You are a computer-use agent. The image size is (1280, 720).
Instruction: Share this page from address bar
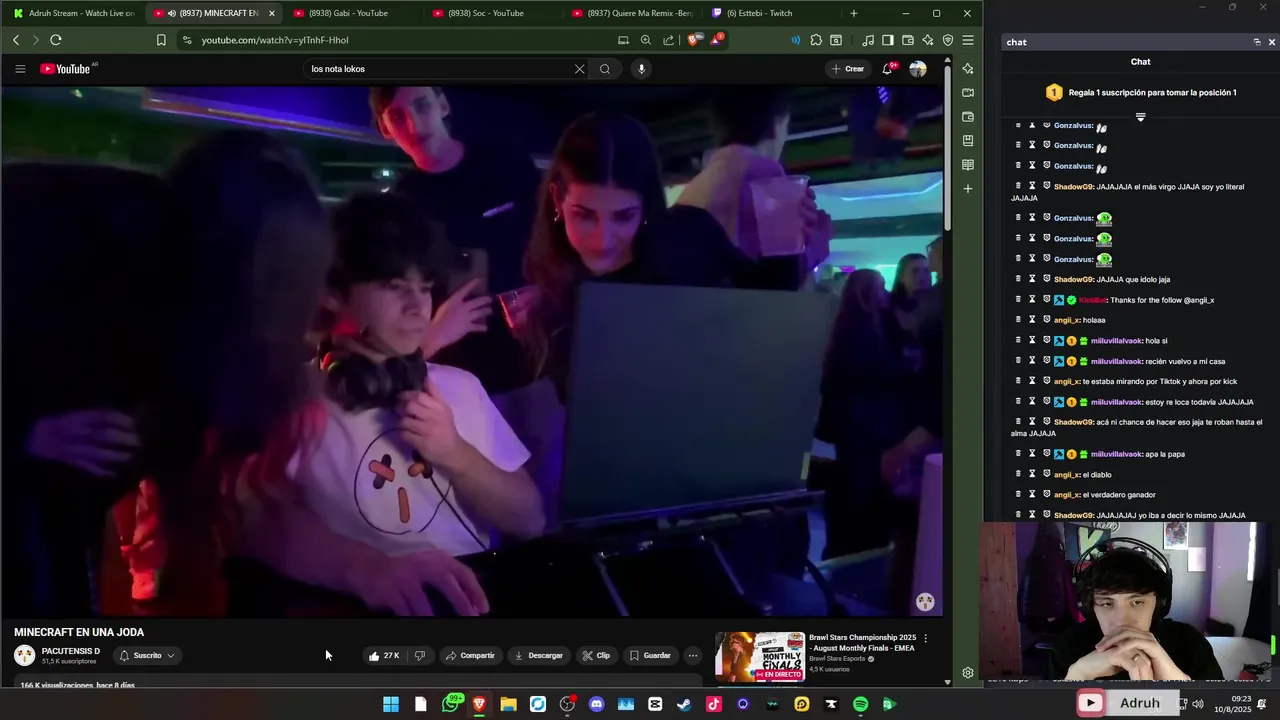tap(668, 40)
